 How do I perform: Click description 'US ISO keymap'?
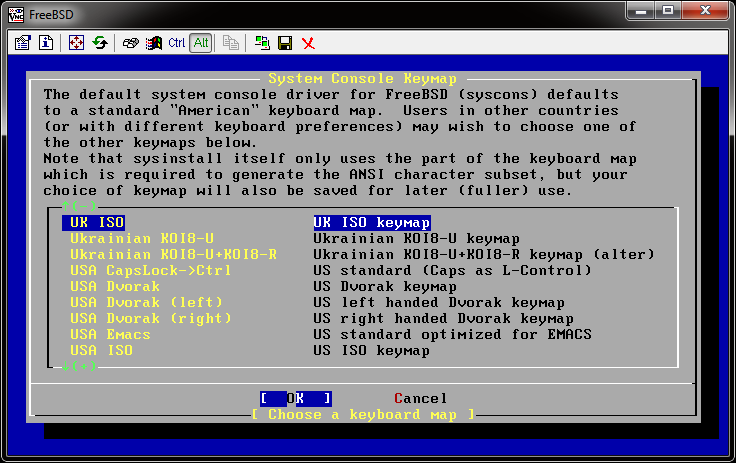tap(371, 350)
